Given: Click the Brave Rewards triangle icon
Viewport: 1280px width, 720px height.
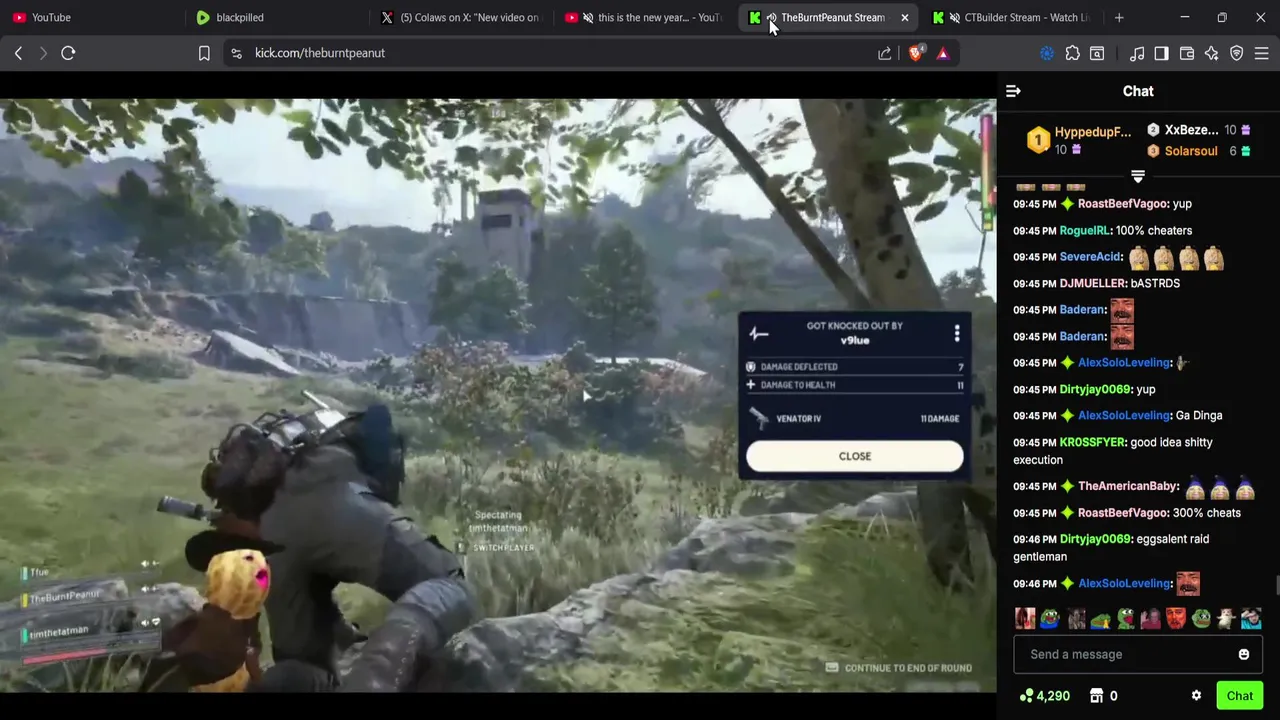Looking at the screenshot, I should tap(943, 53).
